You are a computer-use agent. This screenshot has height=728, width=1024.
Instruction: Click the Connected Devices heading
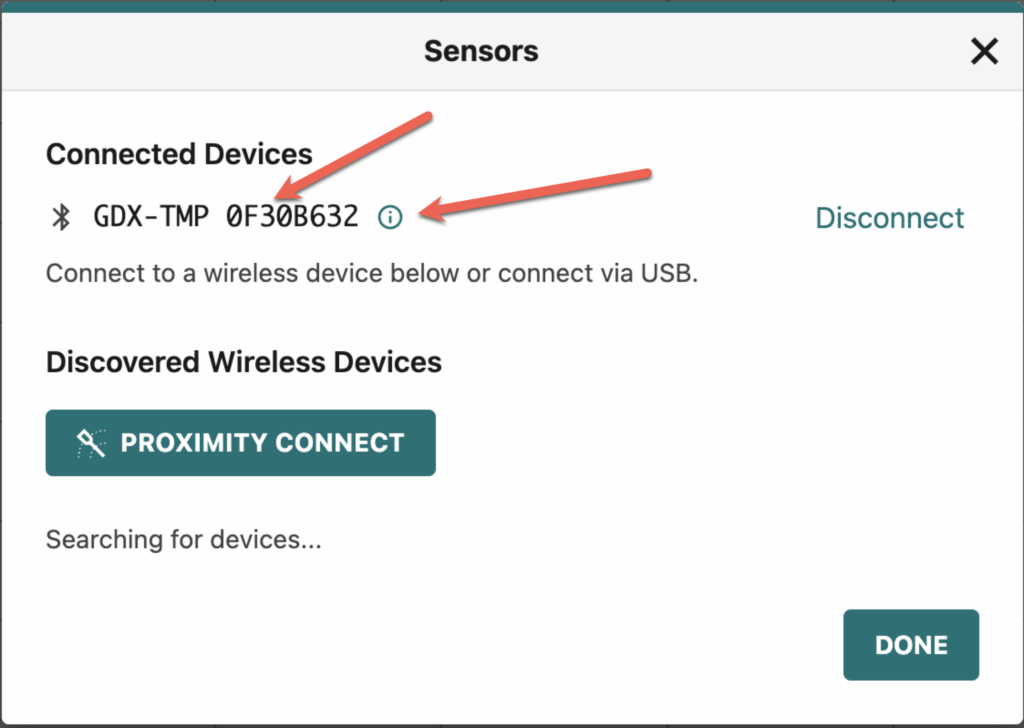(179, 154)
